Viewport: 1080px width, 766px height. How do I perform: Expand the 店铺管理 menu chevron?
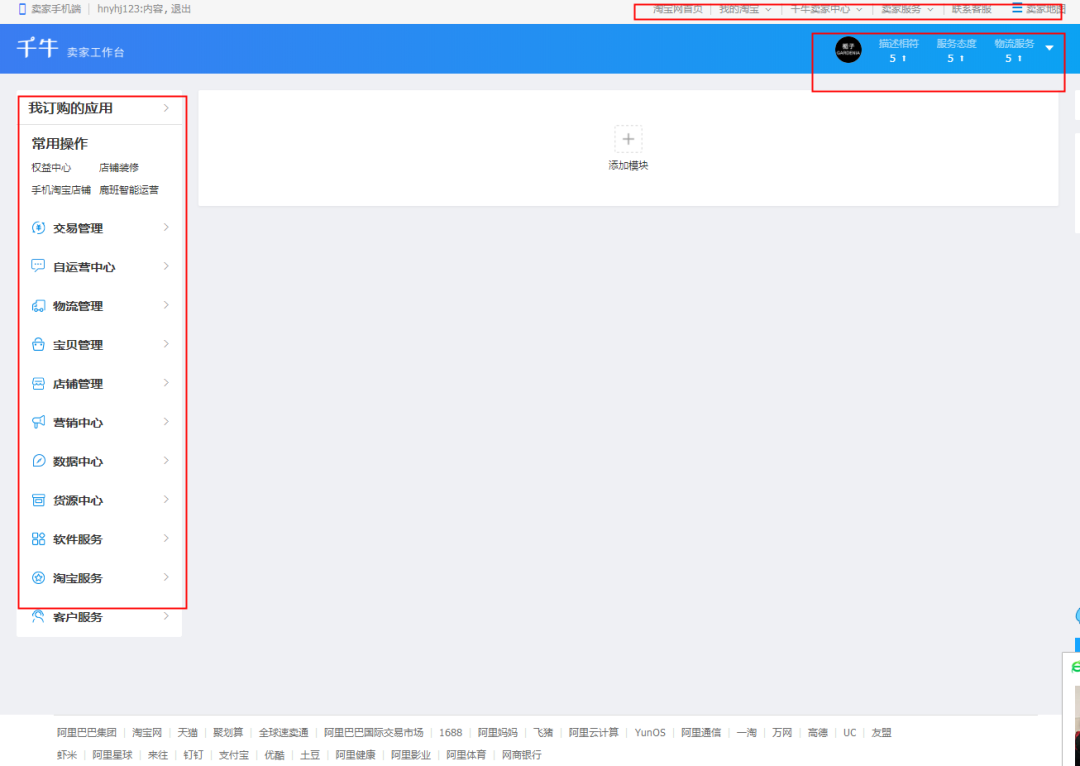[x=166, y=384]
